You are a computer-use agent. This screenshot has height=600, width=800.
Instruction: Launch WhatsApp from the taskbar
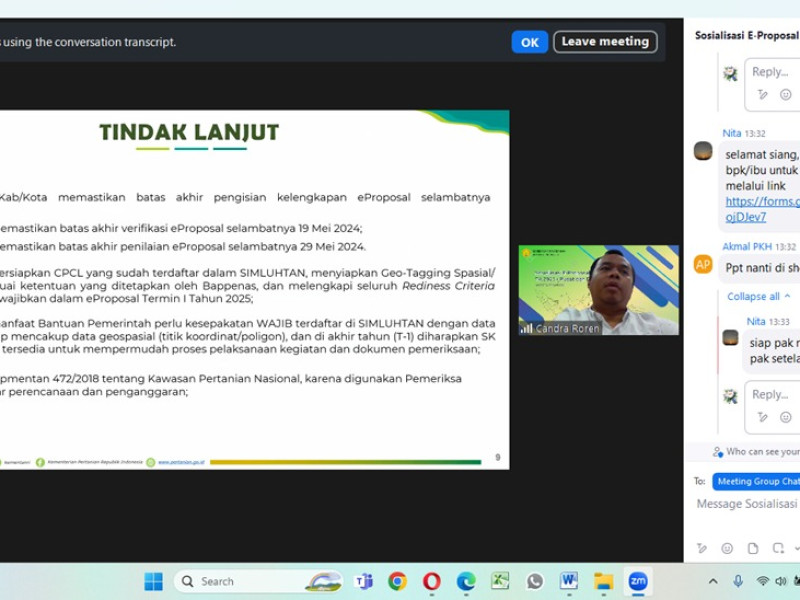534,581
